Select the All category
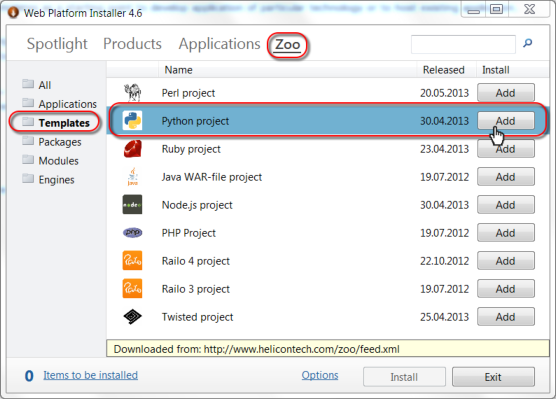Screen dimensions: 556x399 tap(45, 85)
